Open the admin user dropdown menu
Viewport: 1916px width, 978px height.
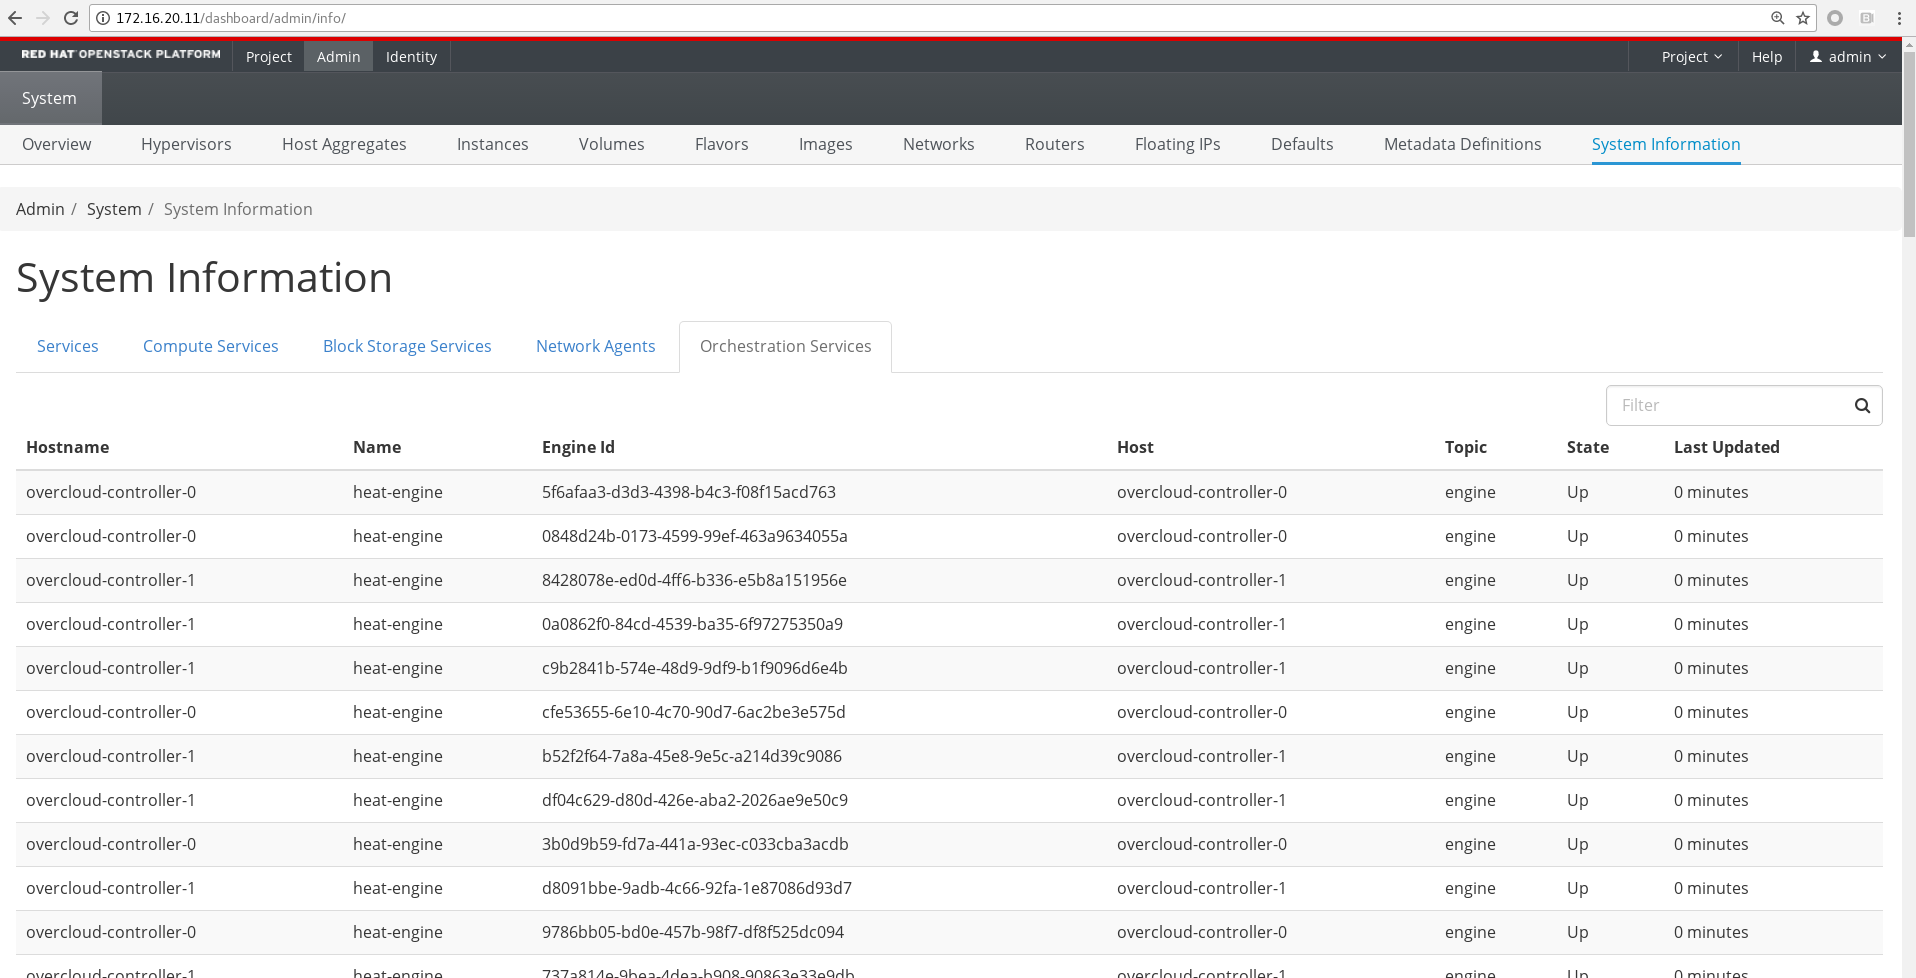pyautogui.click(x=1848, y=57)
